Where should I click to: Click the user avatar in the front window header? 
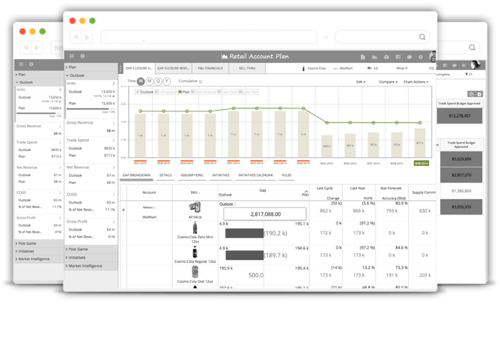point(433,56)
